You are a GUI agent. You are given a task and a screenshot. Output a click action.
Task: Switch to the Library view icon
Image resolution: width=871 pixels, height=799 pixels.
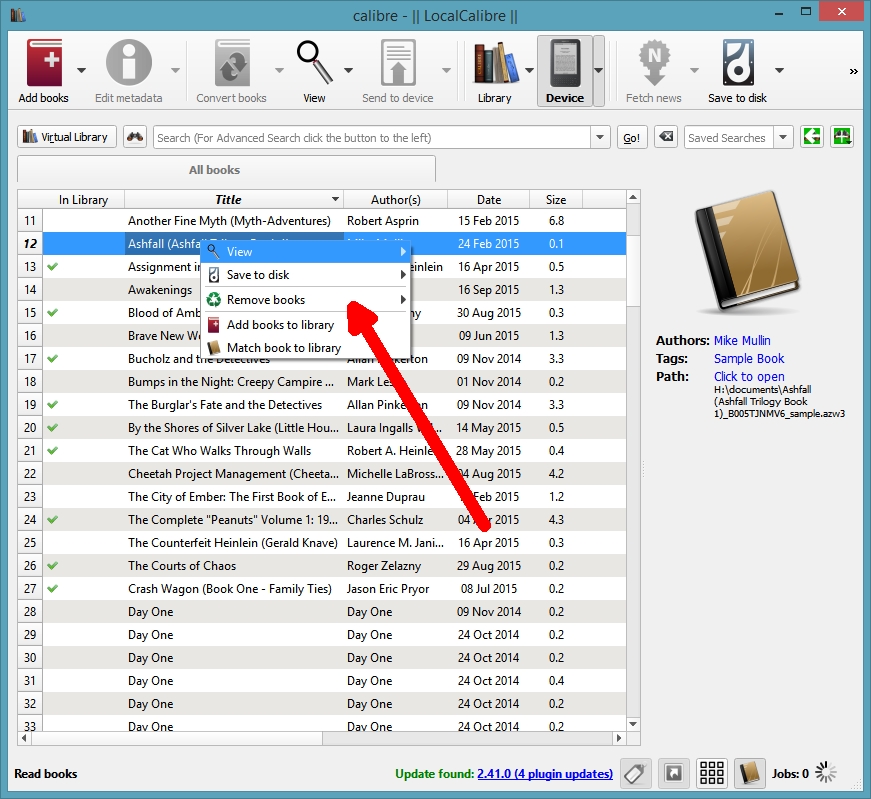(494, 63)
